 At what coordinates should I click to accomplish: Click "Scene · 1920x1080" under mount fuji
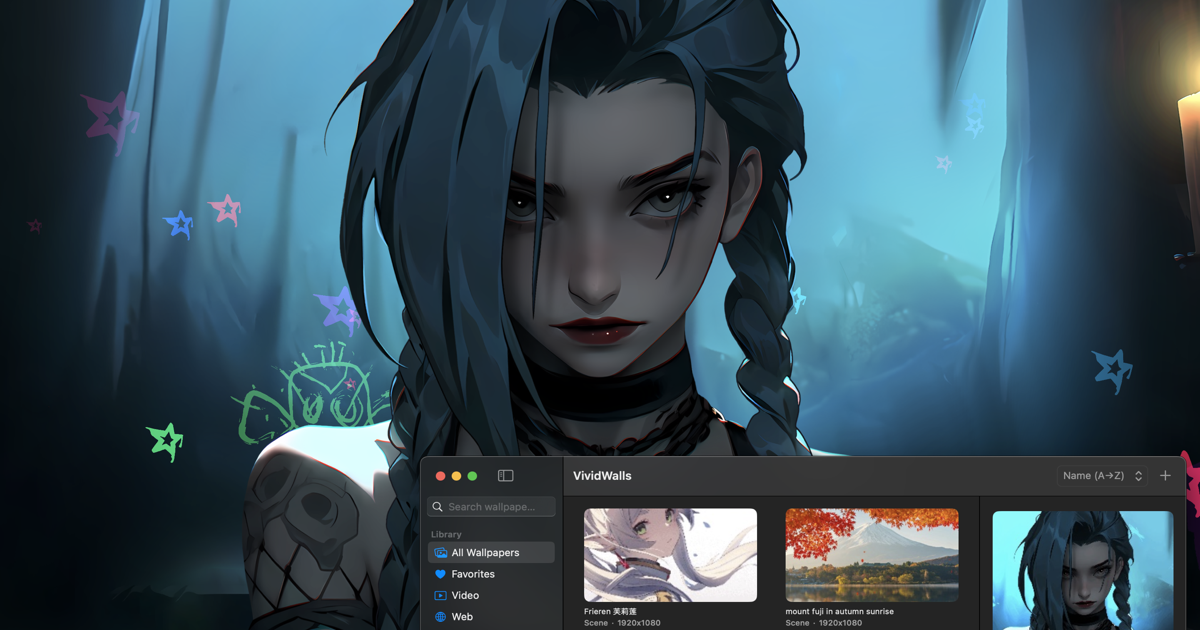(824, 623)
